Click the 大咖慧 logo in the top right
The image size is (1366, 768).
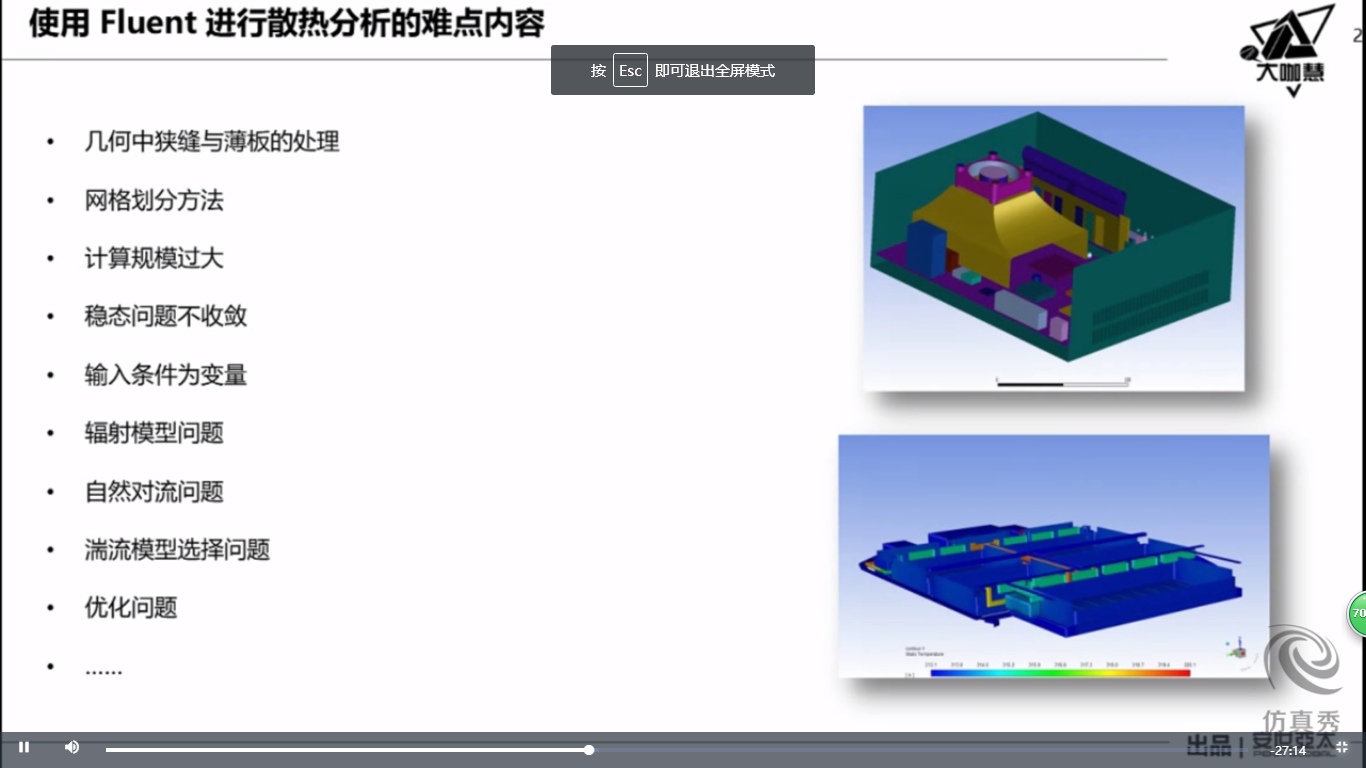point(1287,45)
